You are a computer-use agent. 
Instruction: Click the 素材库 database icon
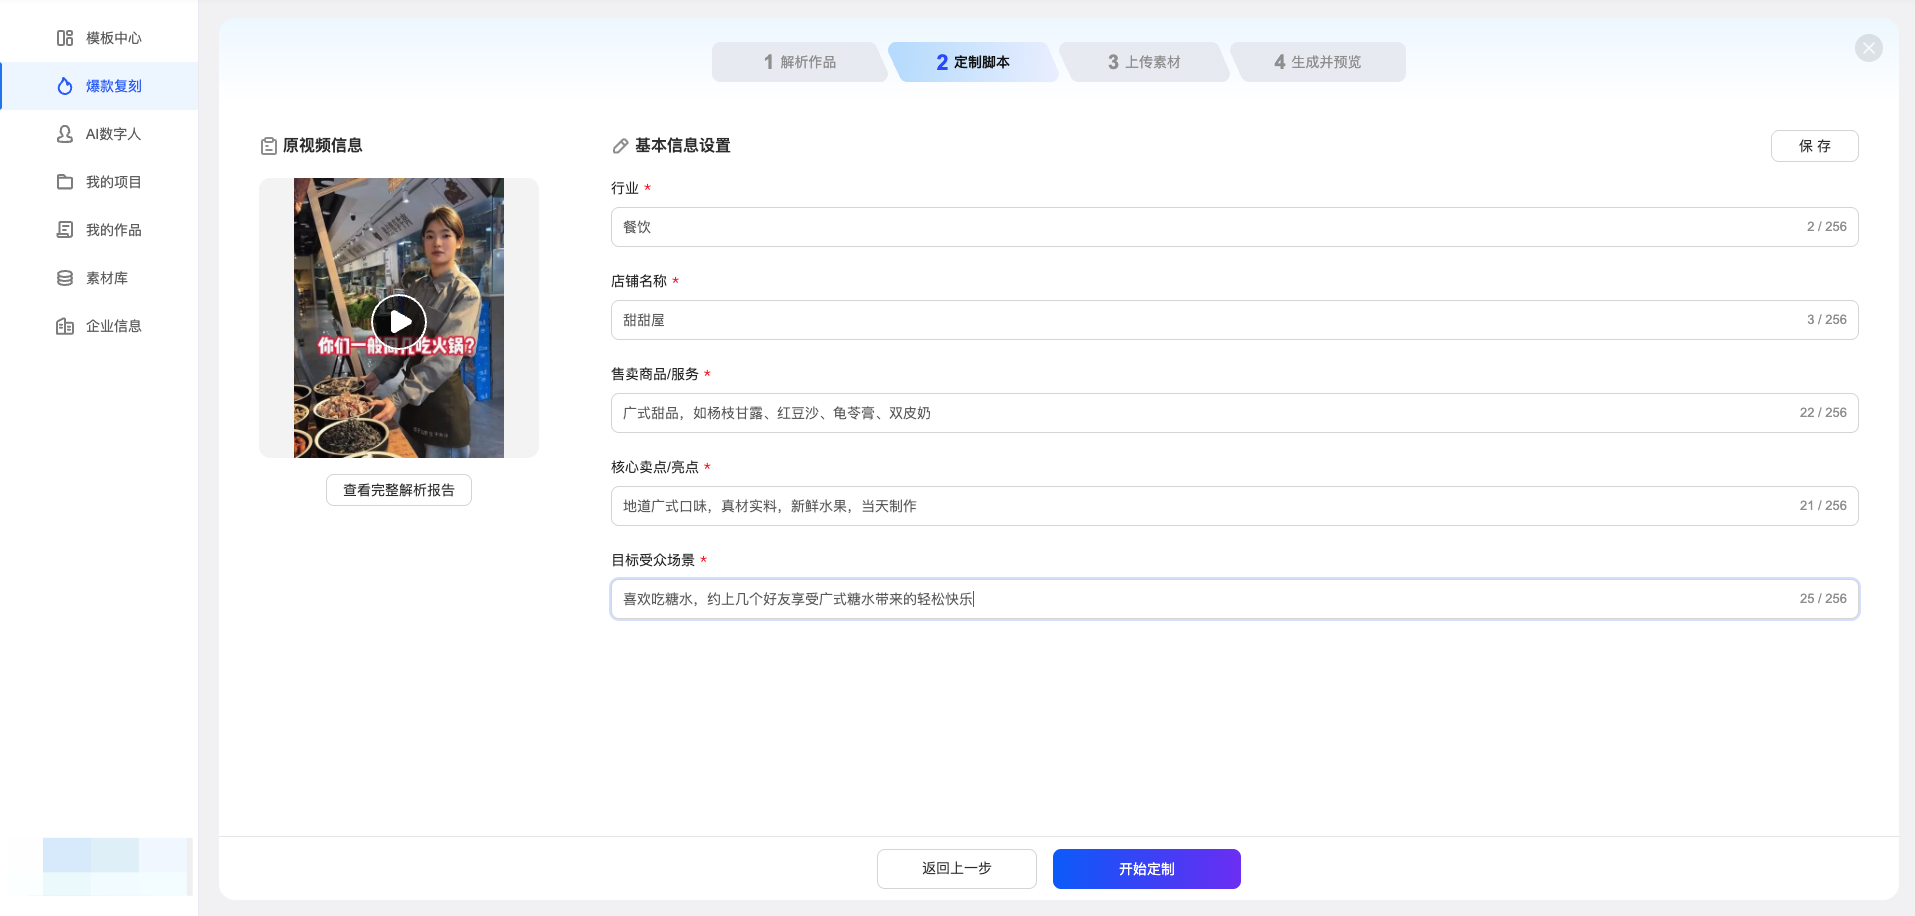[65, 278]
